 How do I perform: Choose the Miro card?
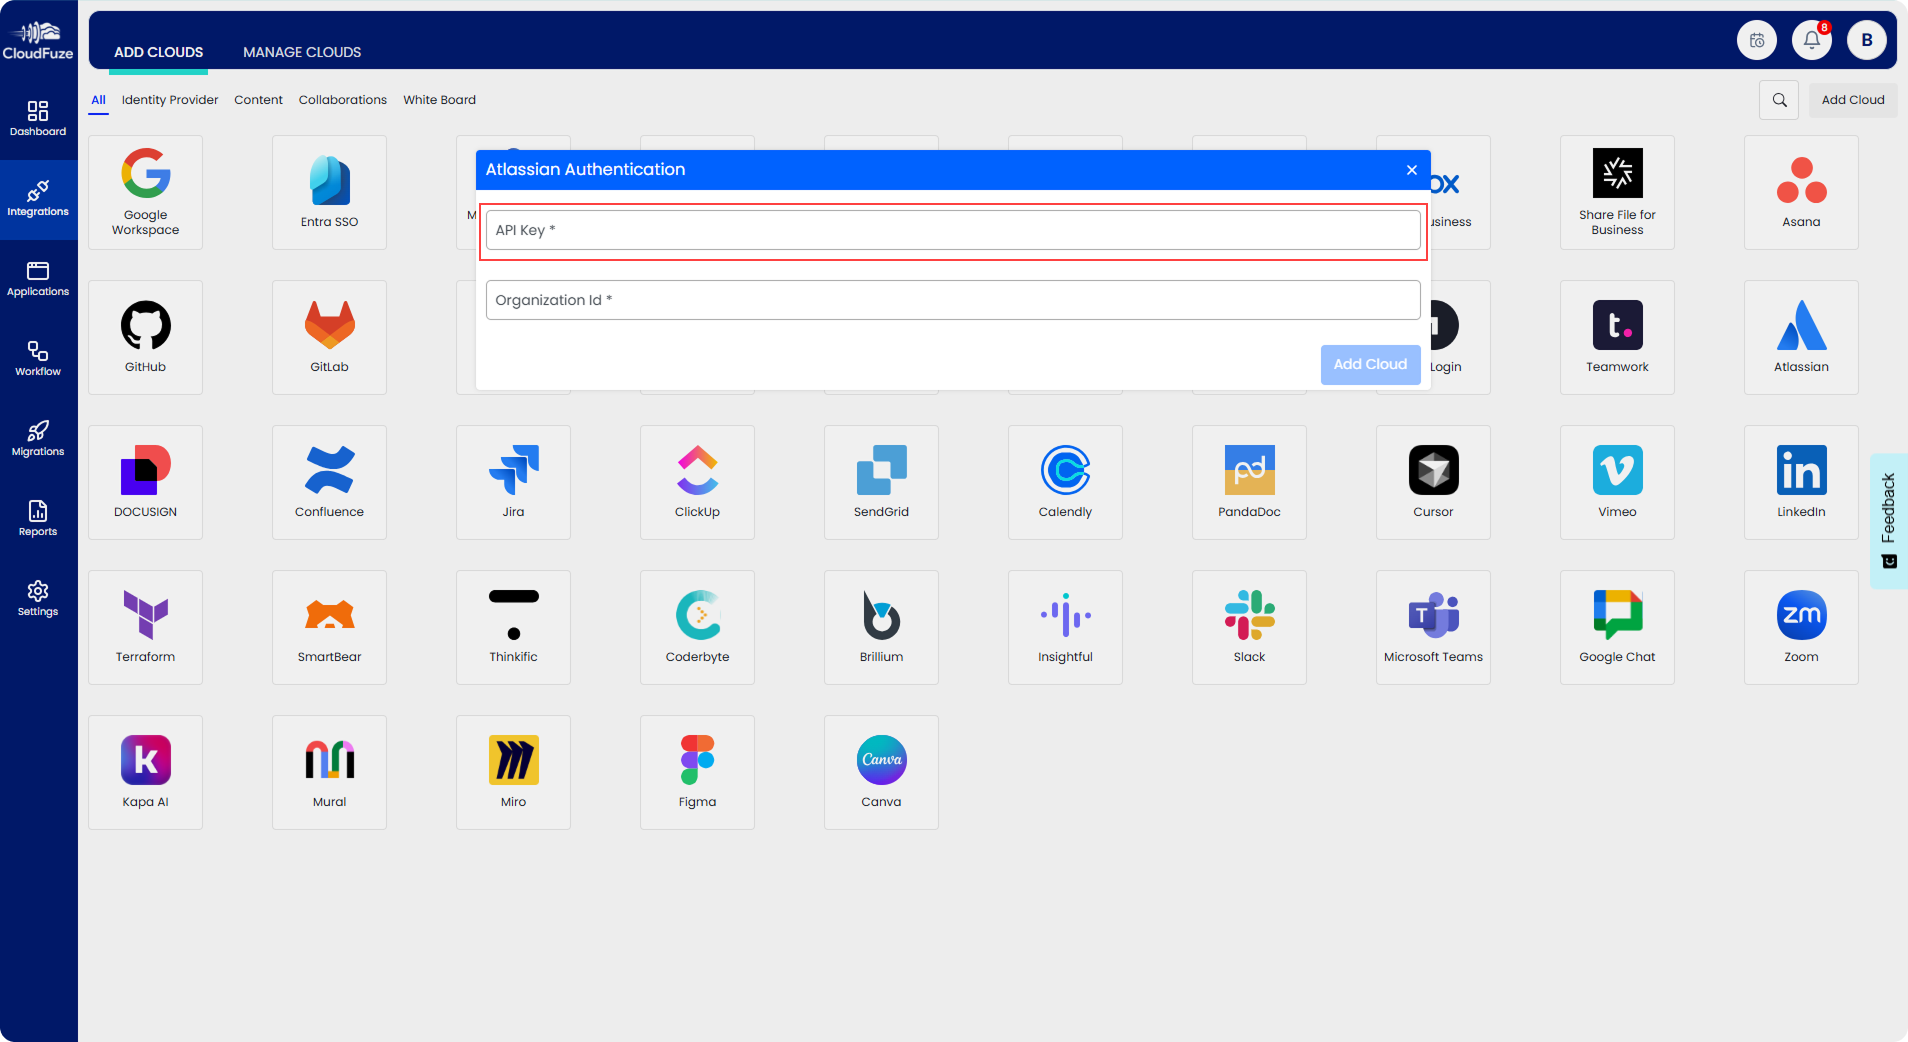[513, 772]
